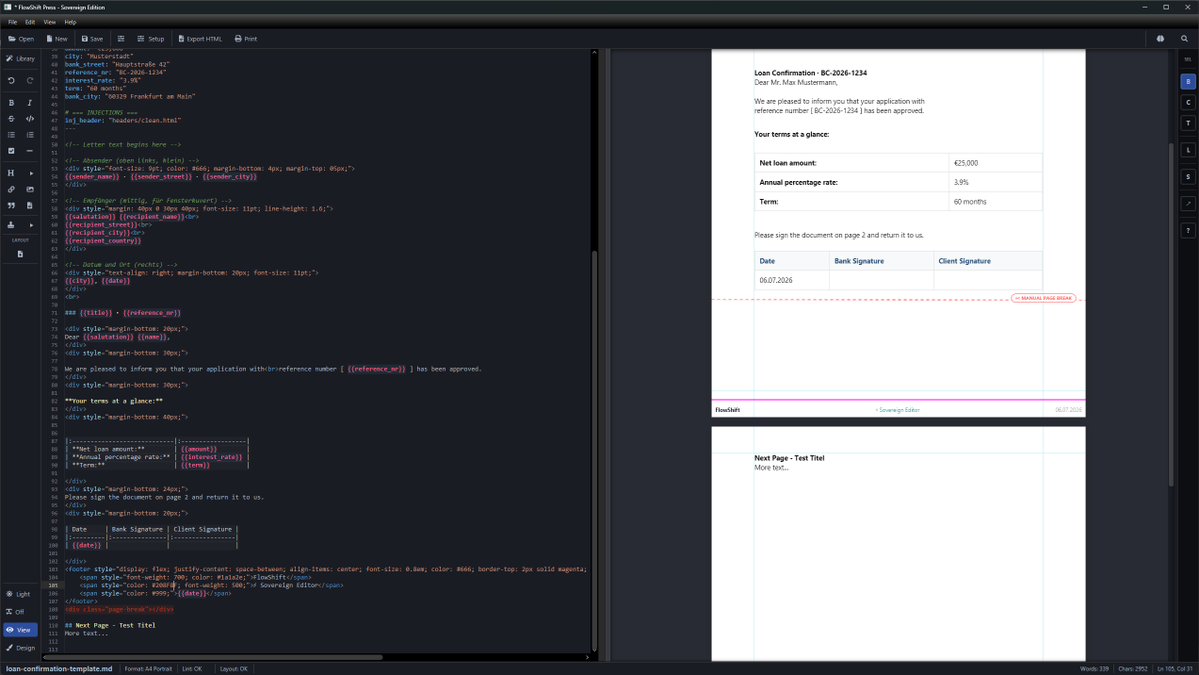
Task: Open search with the magnifier icon
Action: 1184,39
